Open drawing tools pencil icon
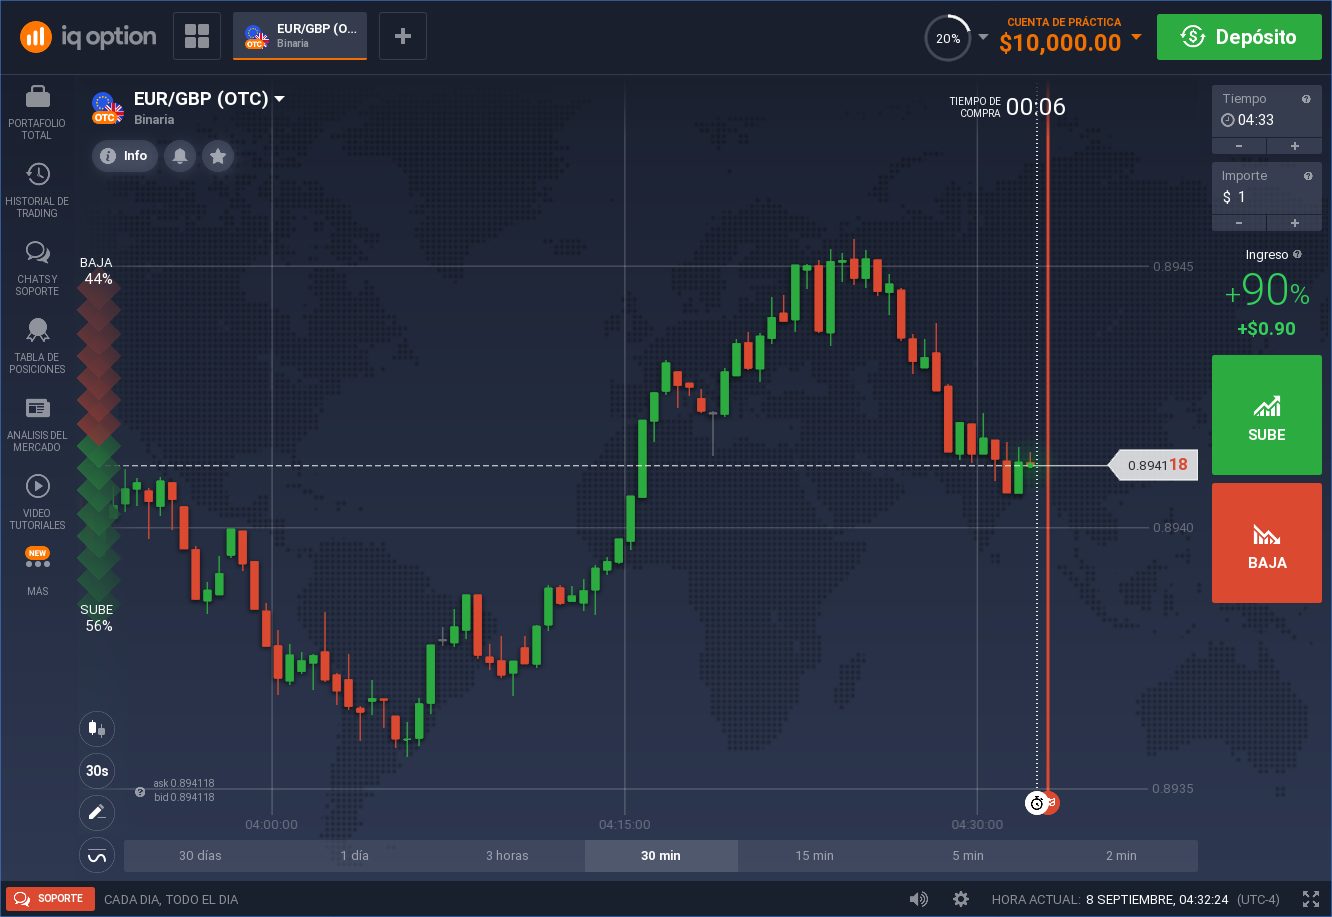 pyautogui.click(x=97, y=813)
